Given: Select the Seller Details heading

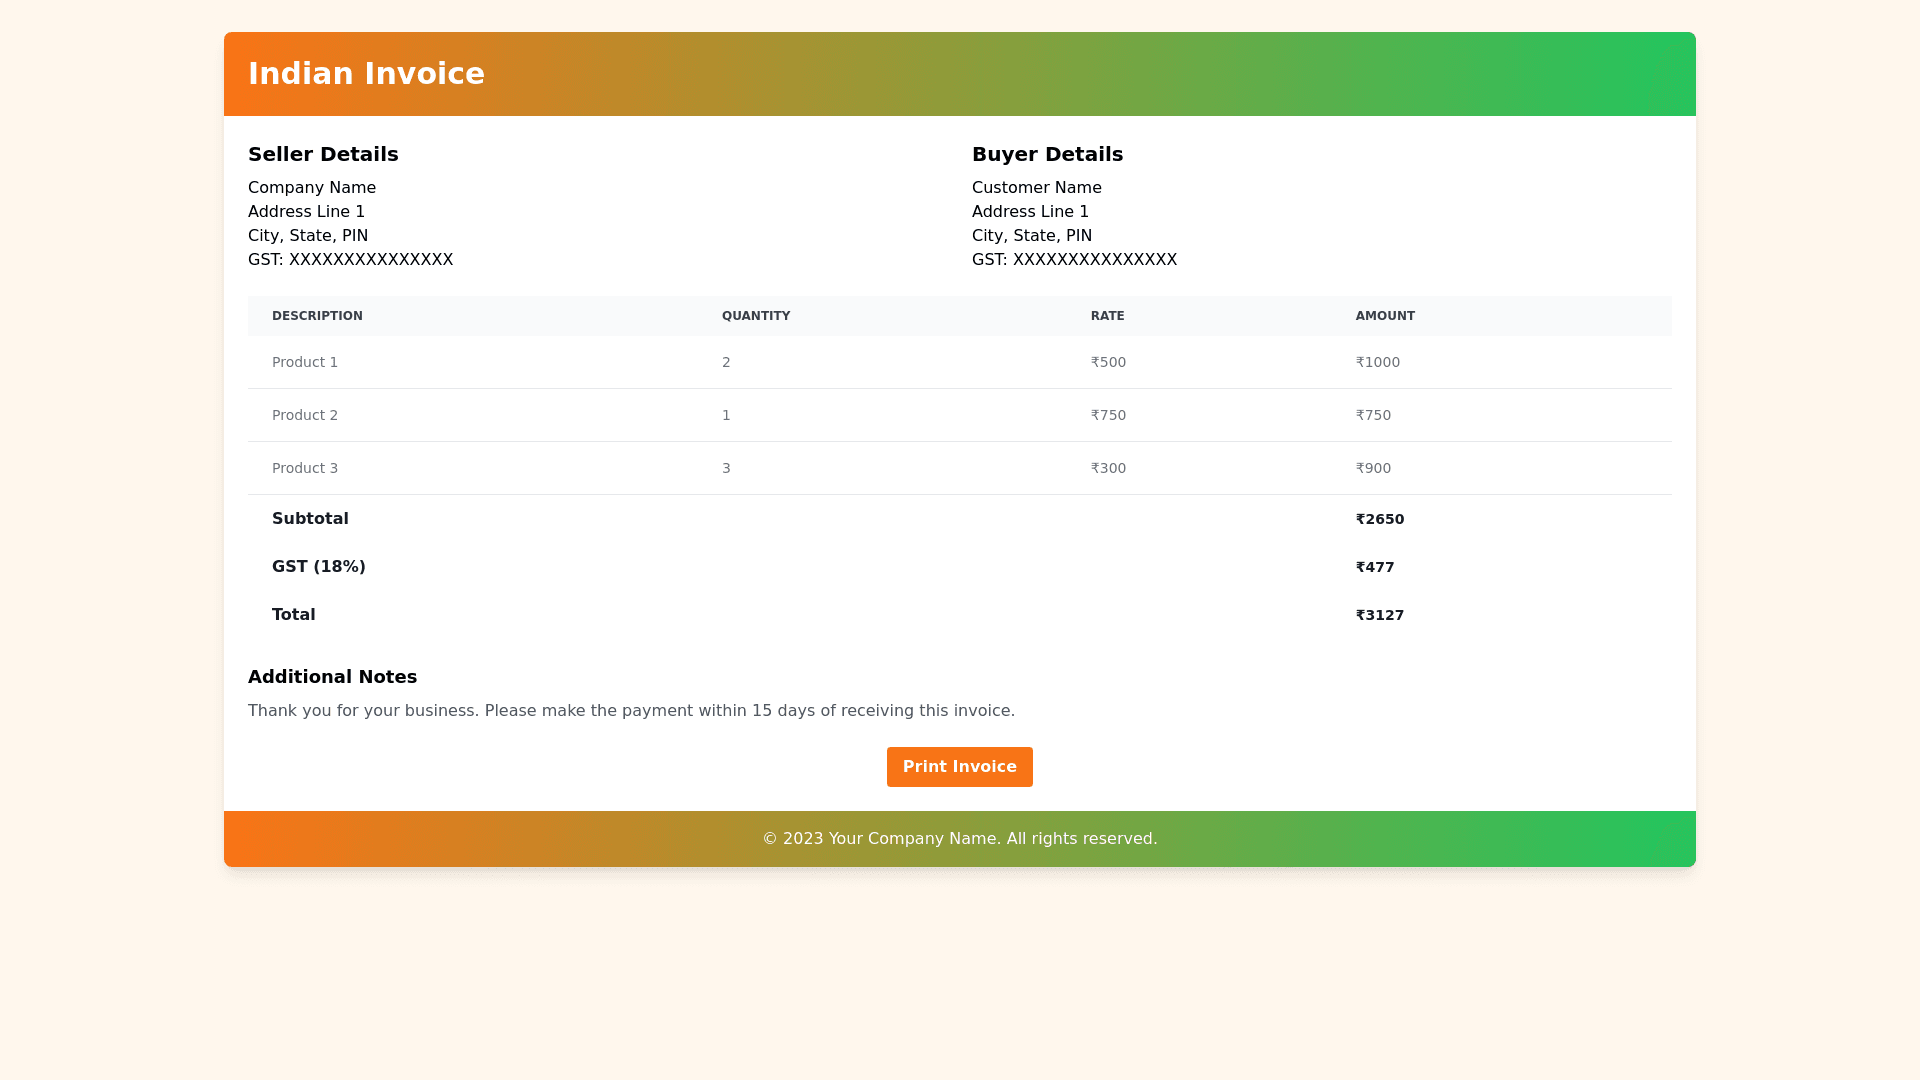Looking at the screenshot, I should coord(323,154).
